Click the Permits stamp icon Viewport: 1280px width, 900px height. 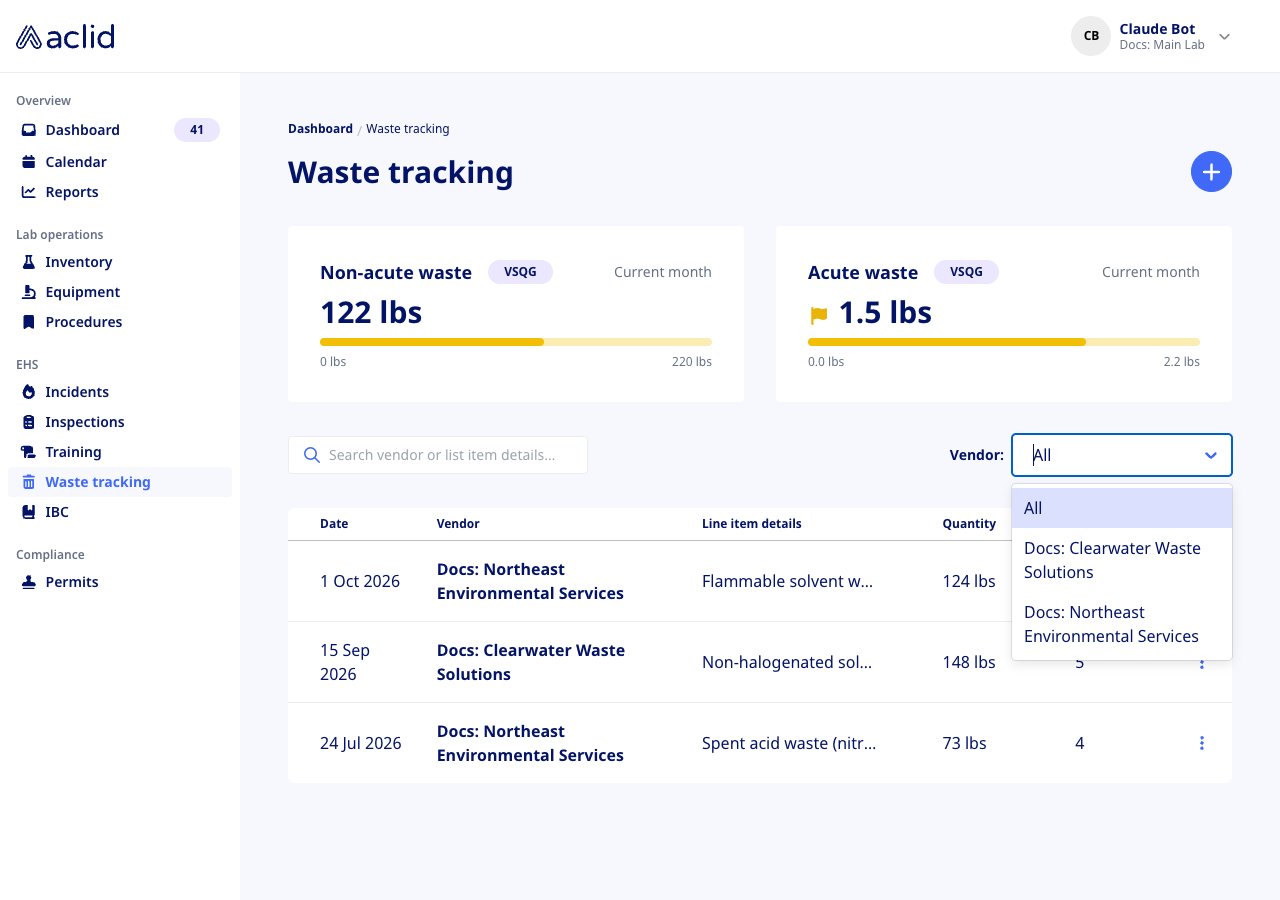click(x=29, y=582)
